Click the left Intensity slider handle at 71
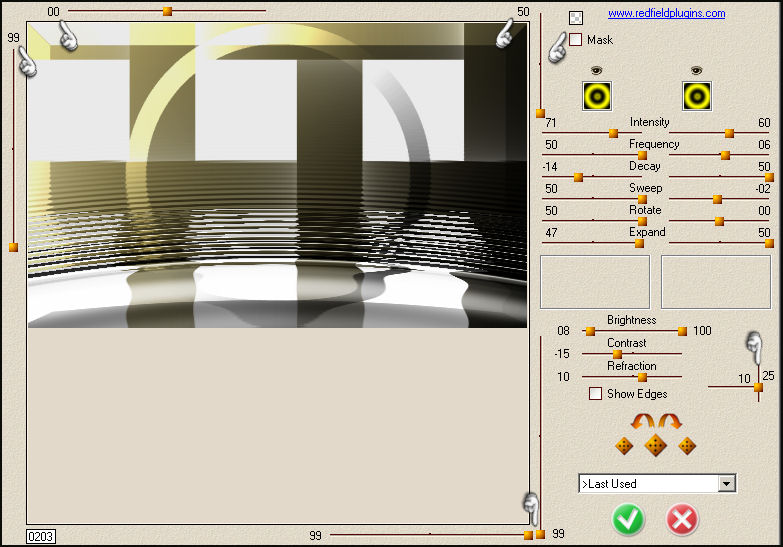This screenshot has height=547, width=783. click(614, 133)
